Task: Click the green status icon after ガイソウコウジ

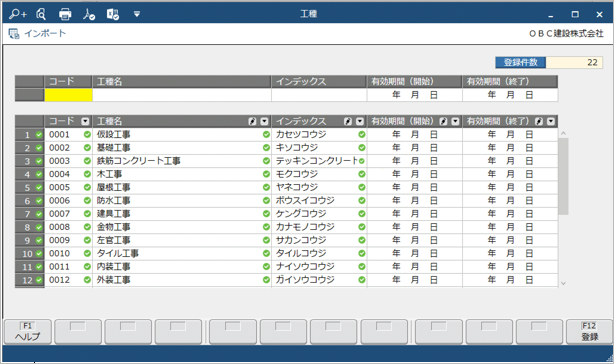Action: [x=362, y=280]
